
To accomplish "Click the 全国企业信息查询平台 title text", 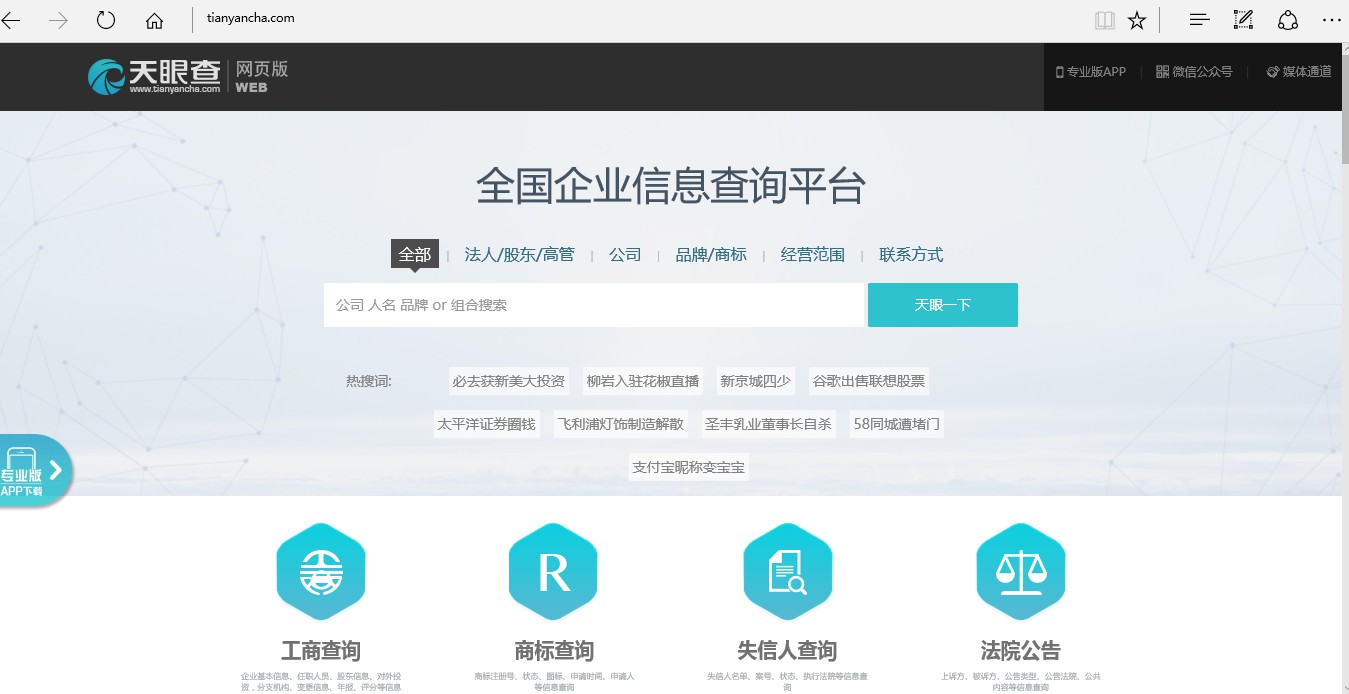I will [670, 186].
